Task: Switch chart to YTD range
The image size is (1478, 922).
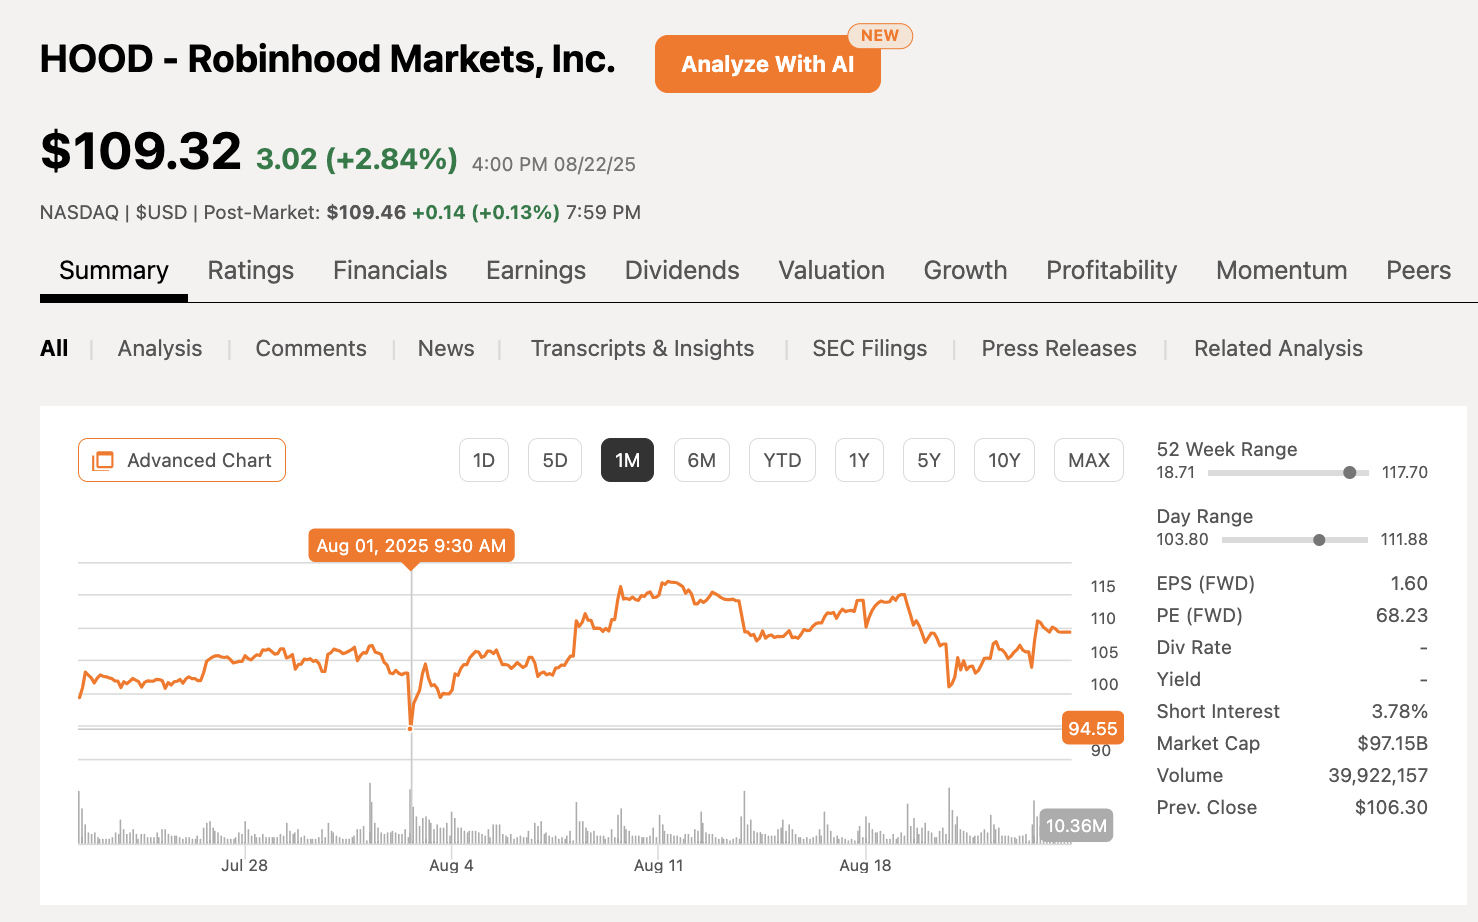Action: (x=782, y=460)
